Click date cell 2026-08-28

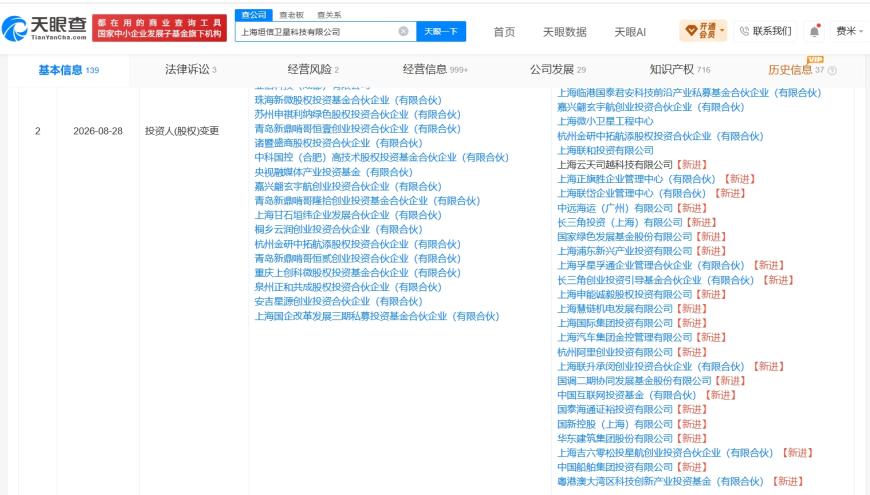[98, 132]
